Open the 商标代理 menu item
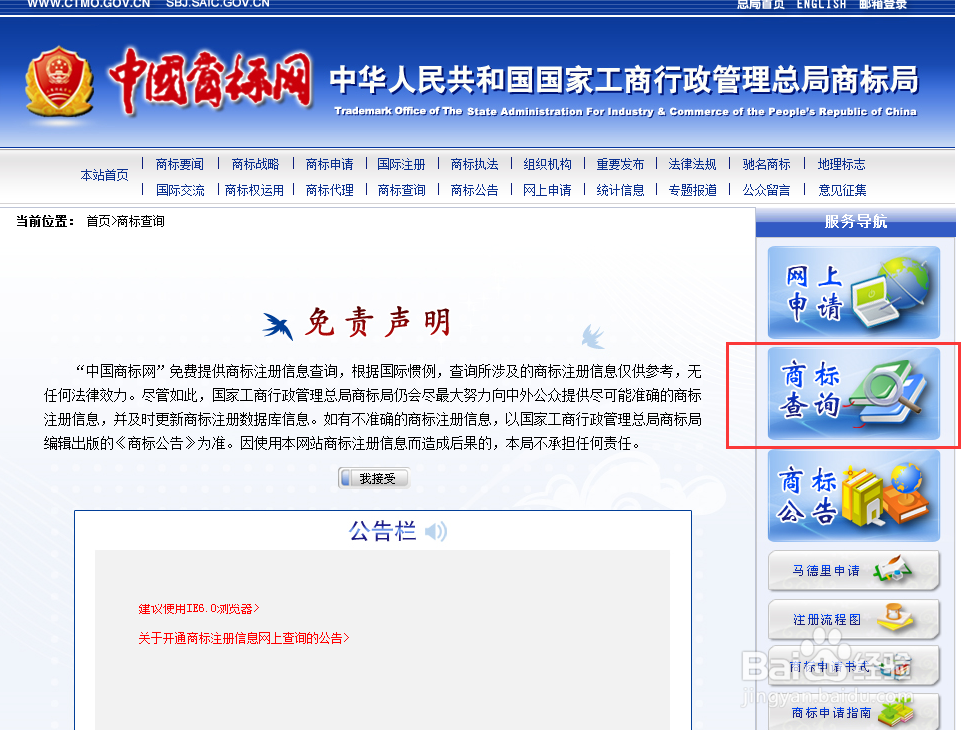This screenshot has height=730, width=966. pos(330,190)
